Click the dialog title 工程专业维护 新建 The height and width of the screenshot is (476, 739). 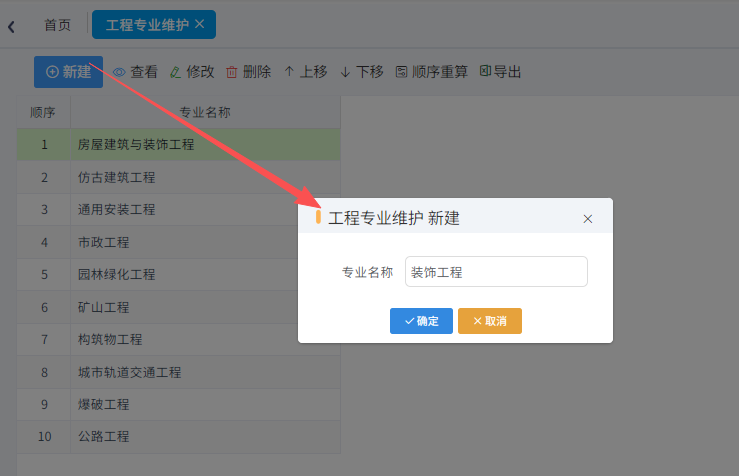coord(394,218)
